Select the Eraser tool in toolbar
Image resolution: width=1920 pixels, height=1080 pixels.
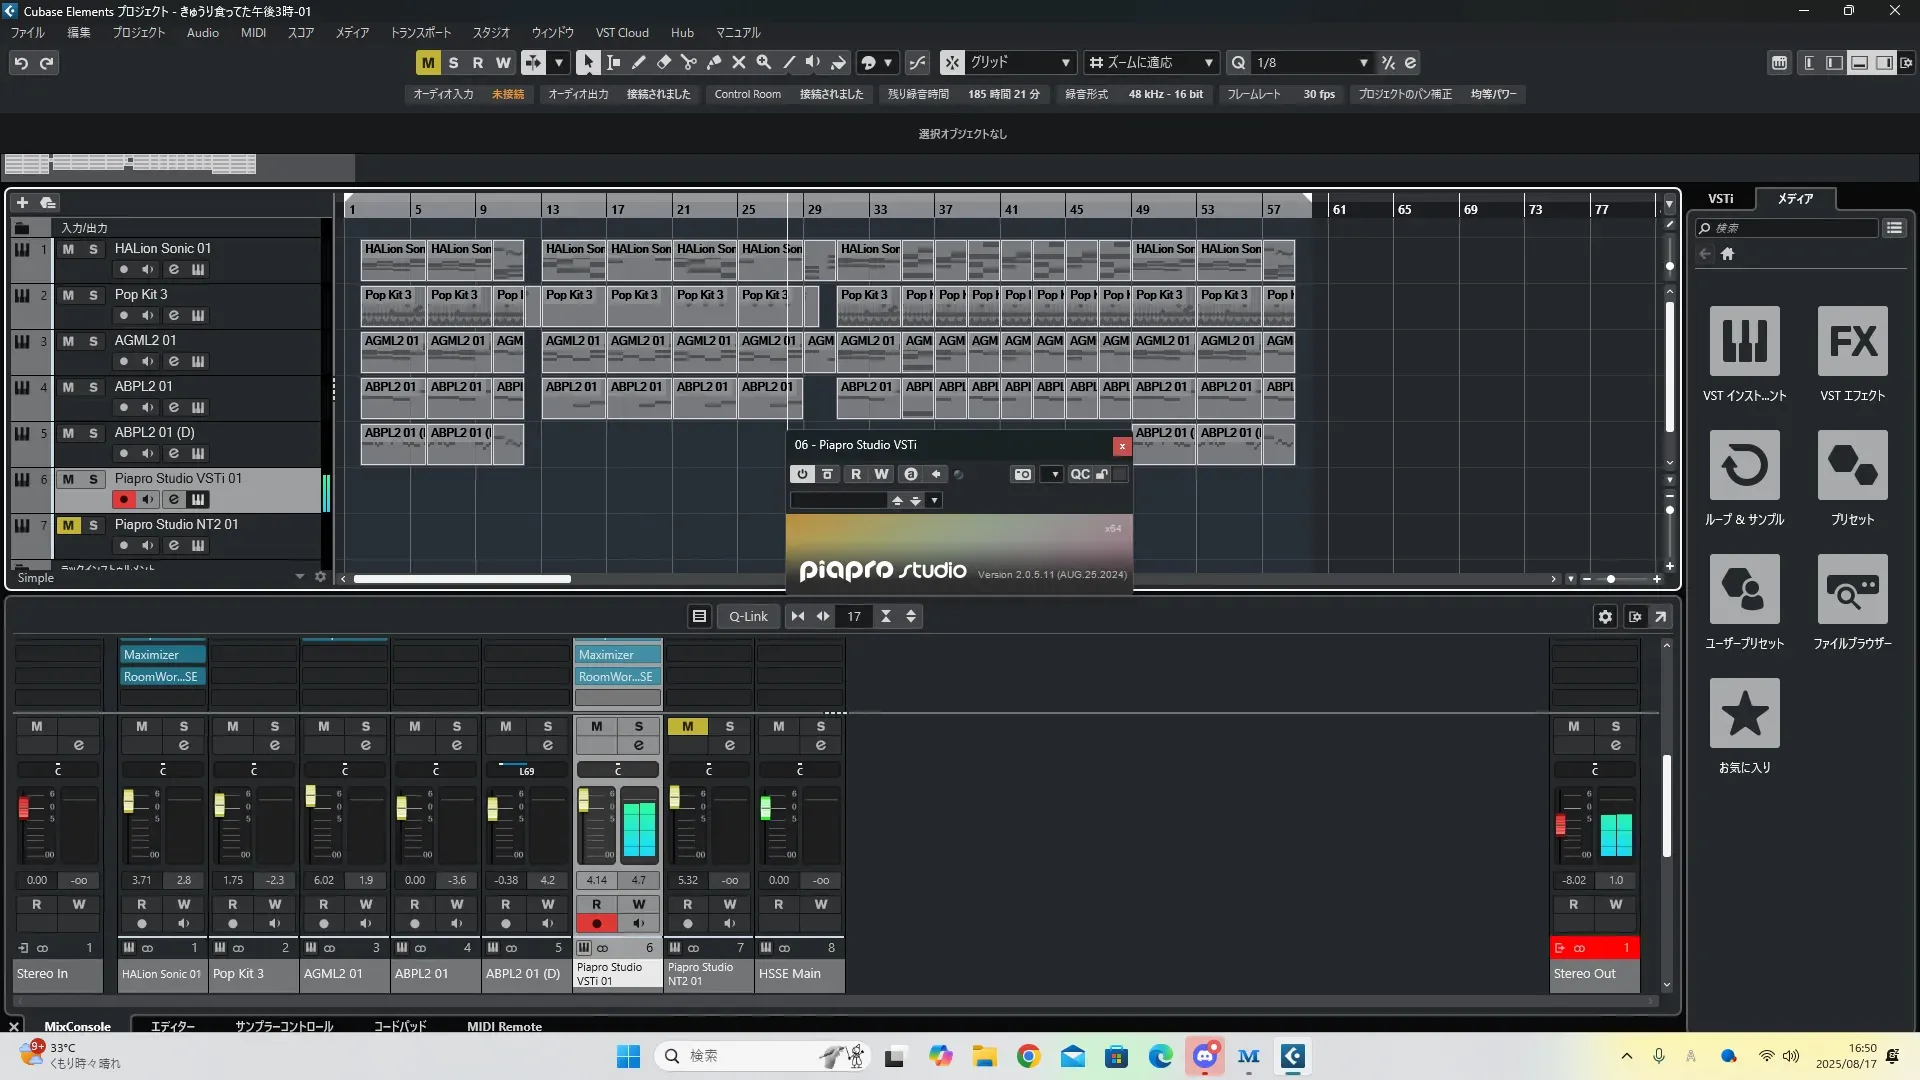663,63
